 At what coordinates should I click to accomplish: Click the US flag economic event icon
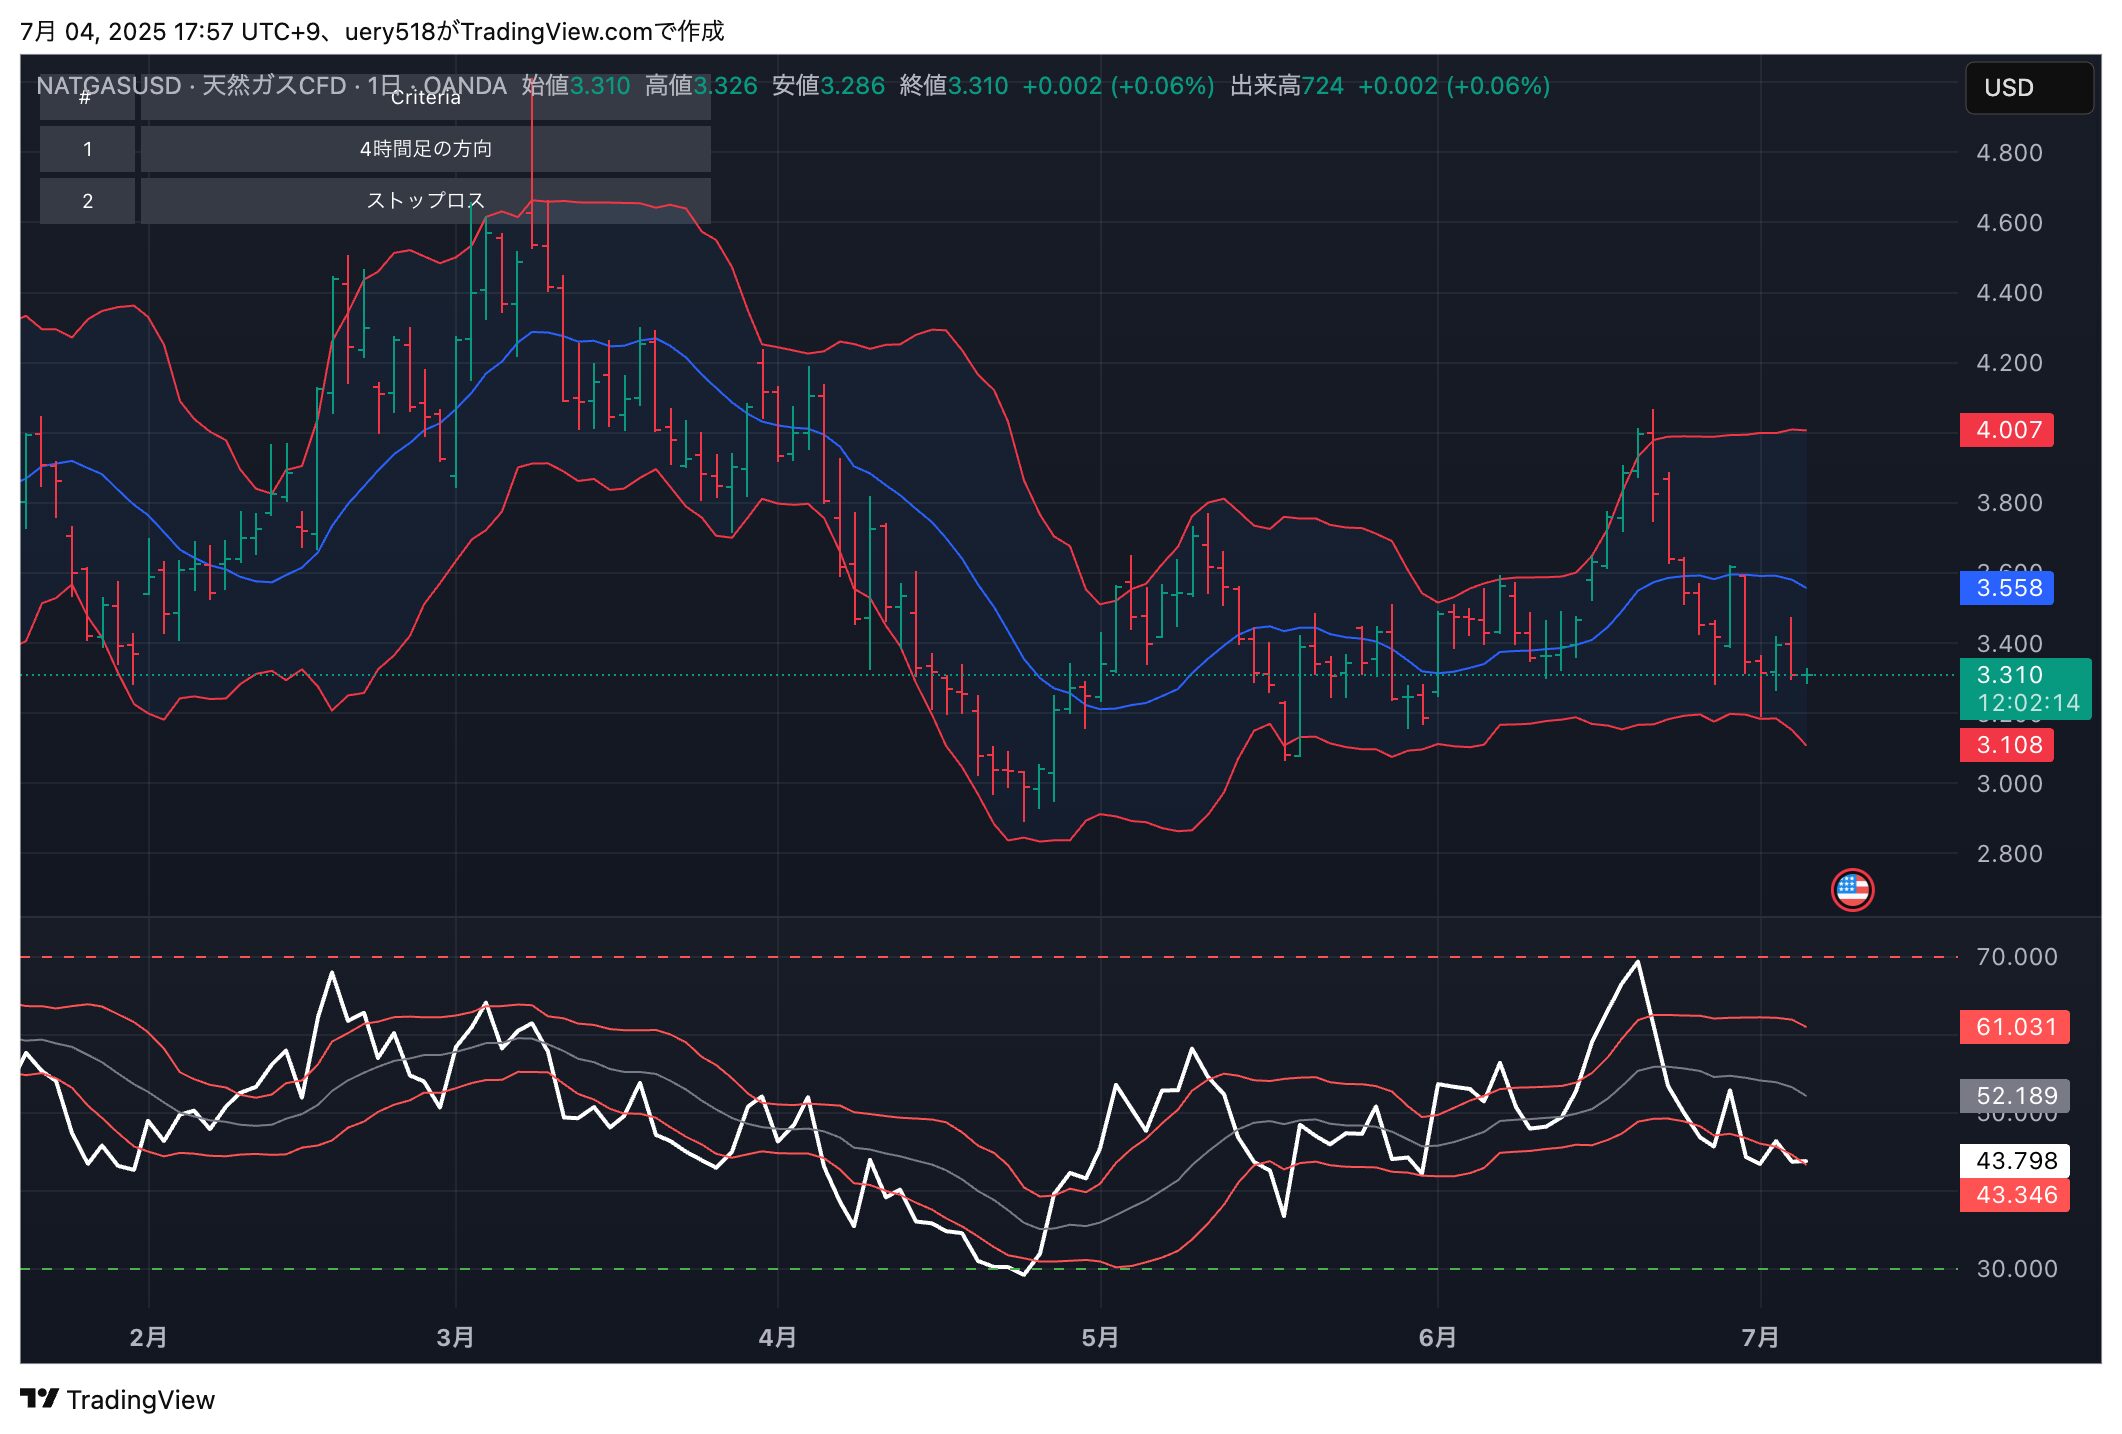coord(1851,889)
